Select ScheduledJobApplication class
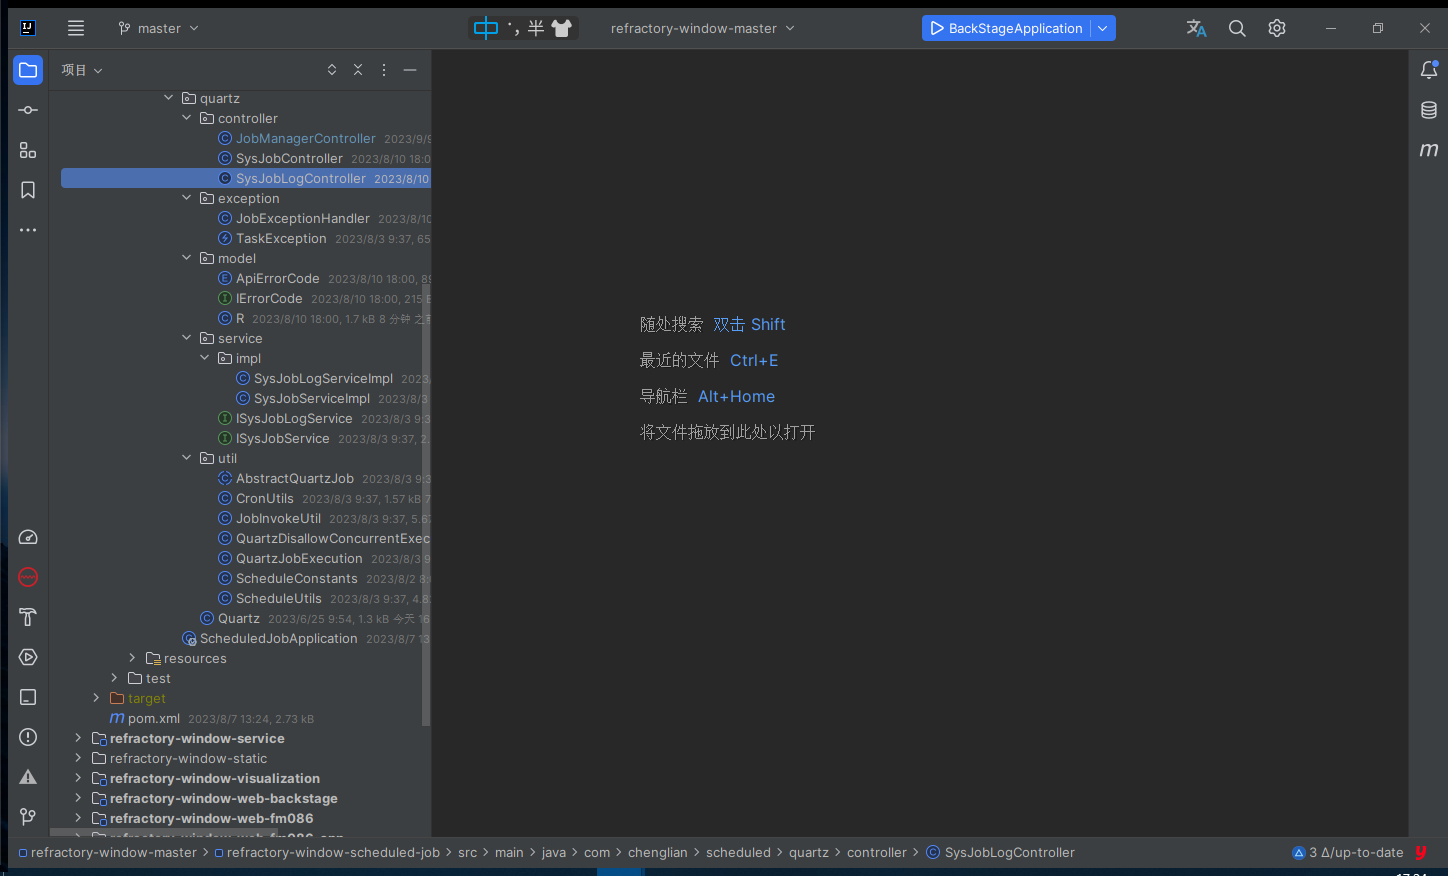The image size is (1448, 876). [x=278, y=638]
